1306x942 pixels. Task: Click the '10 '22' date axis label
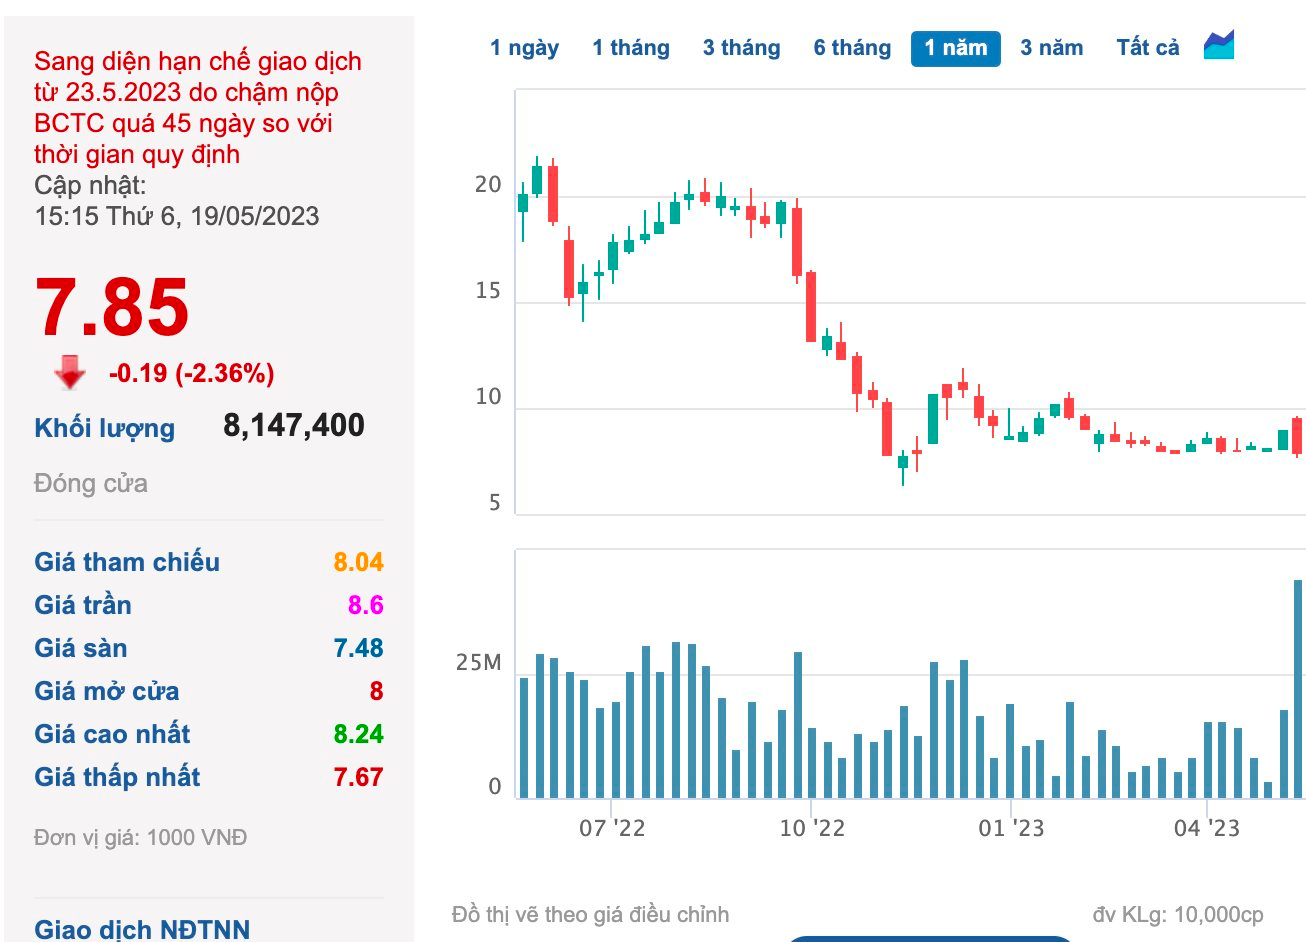[x=812, y=828]
